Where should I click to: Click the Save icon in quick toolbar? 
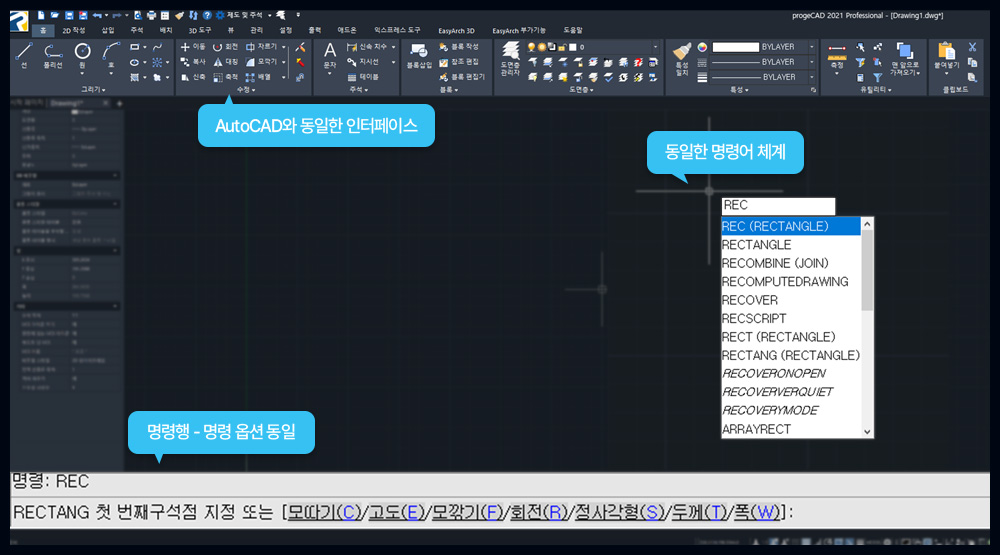69,15
